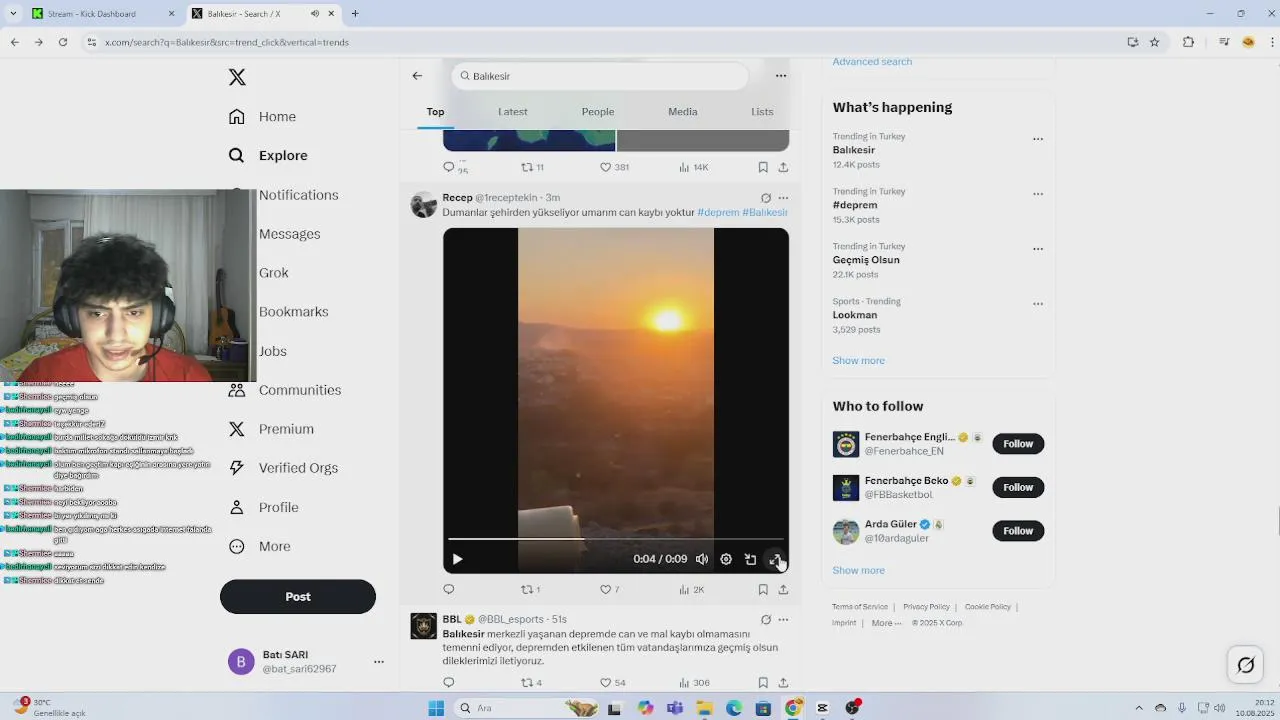Click the X logo in sidebar
Viewport: 1280px width, 720px height.
point(237,77)
